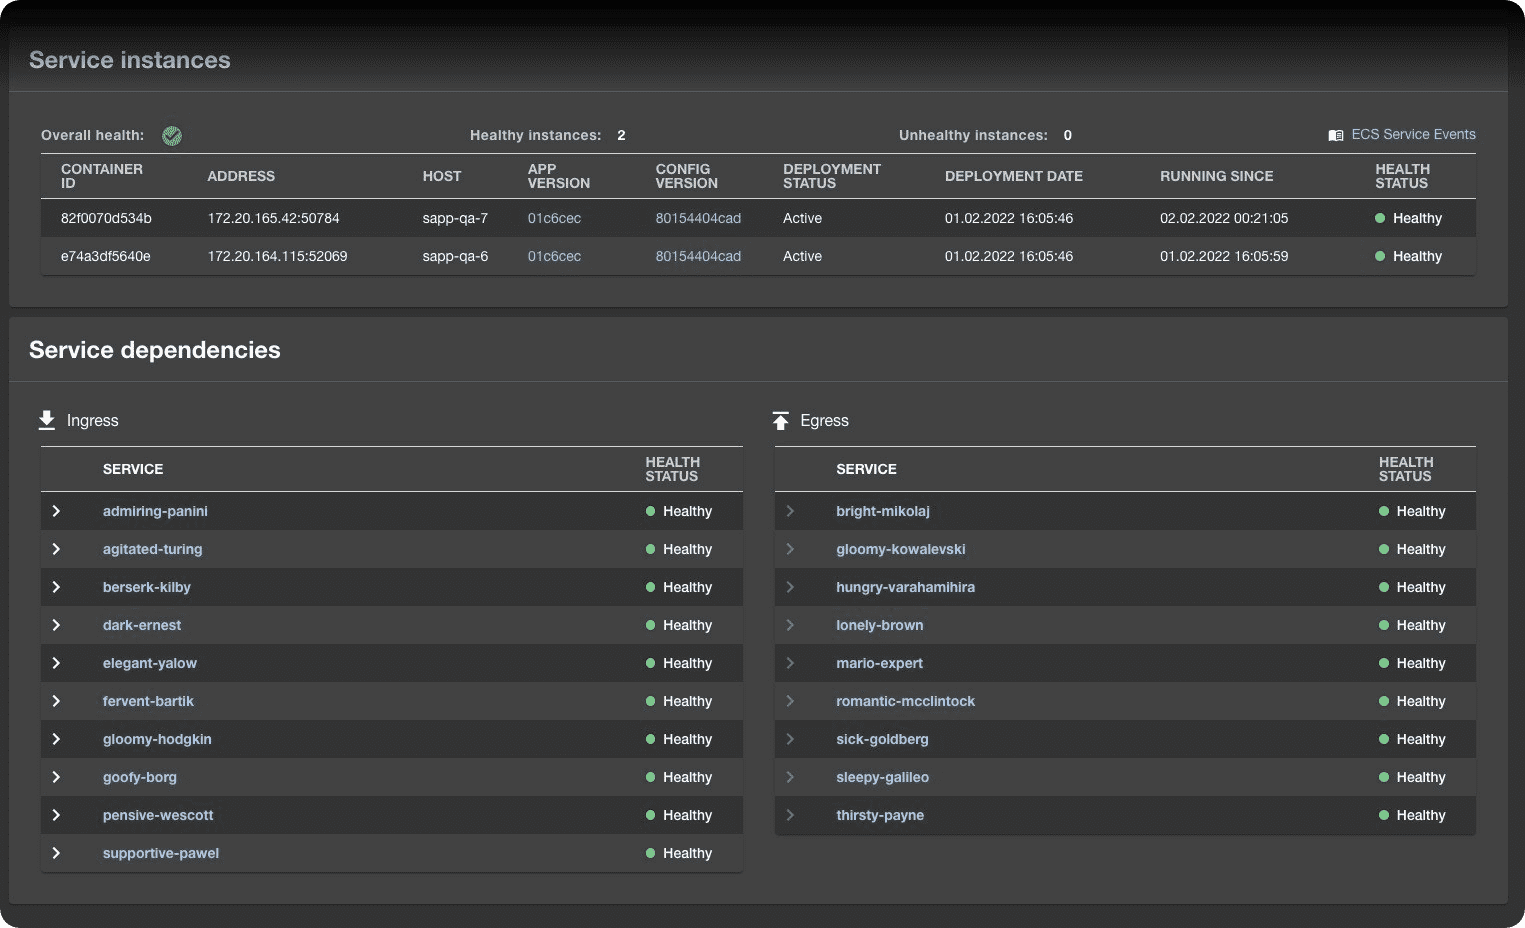Click health status dot for container 82f0070d534b
Image resolution: width=1525 pixels, height=928 pixels.
[1380, 218]
